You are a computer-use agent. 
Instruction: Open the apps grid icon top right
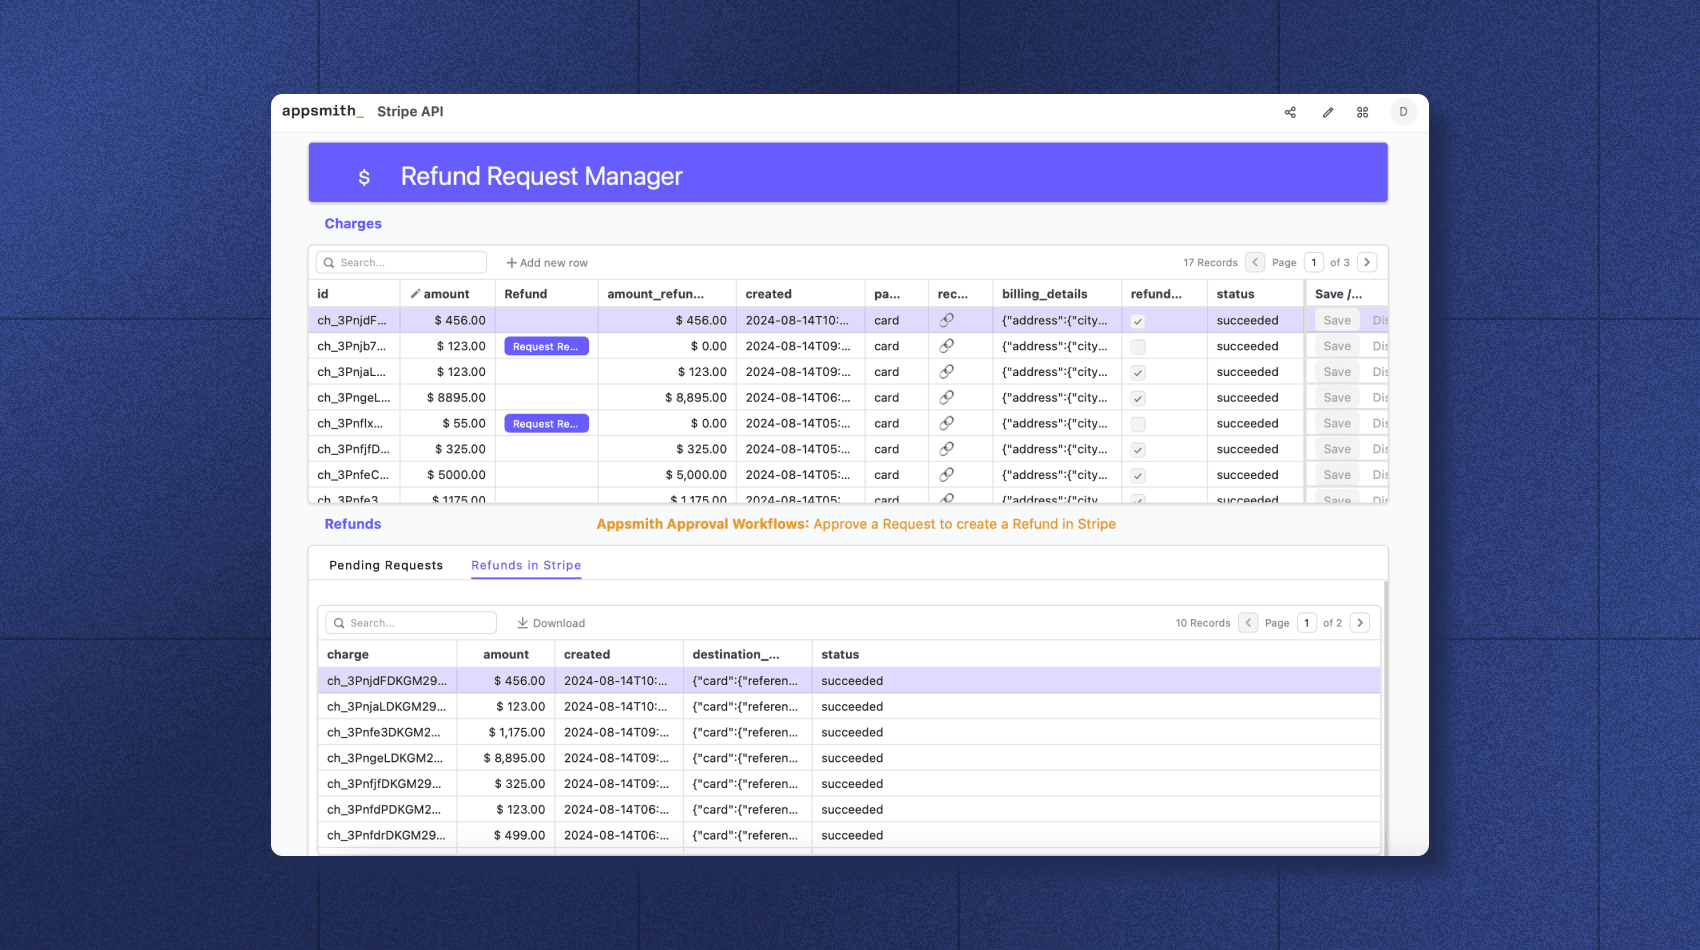(1362, 112)
